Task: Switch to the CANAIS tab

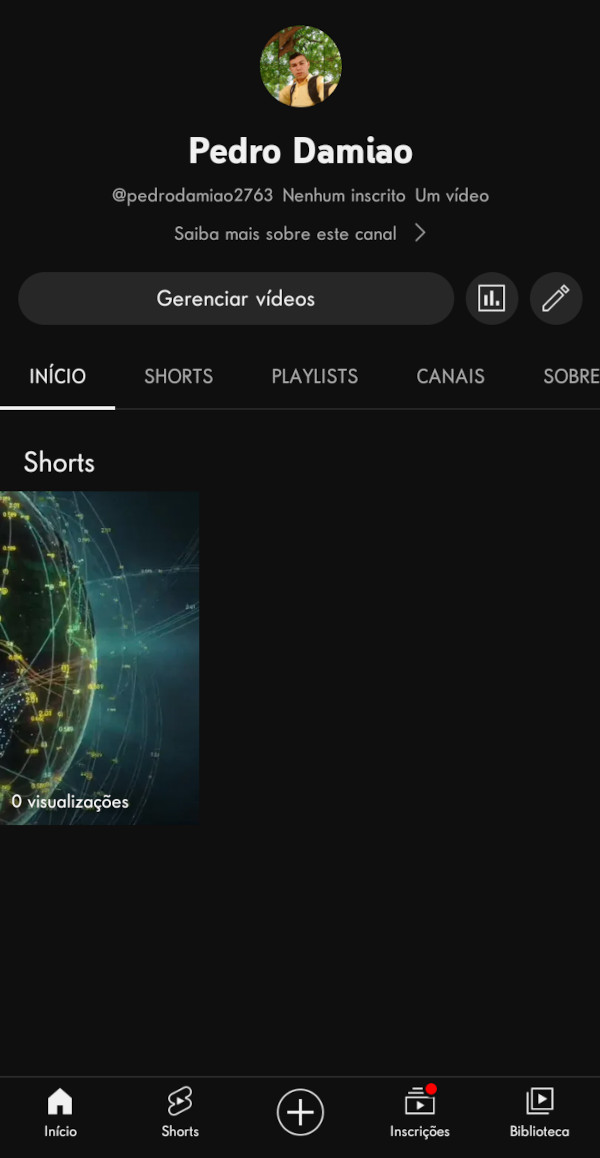Action: pyautogui.click(x=451, y=377)
